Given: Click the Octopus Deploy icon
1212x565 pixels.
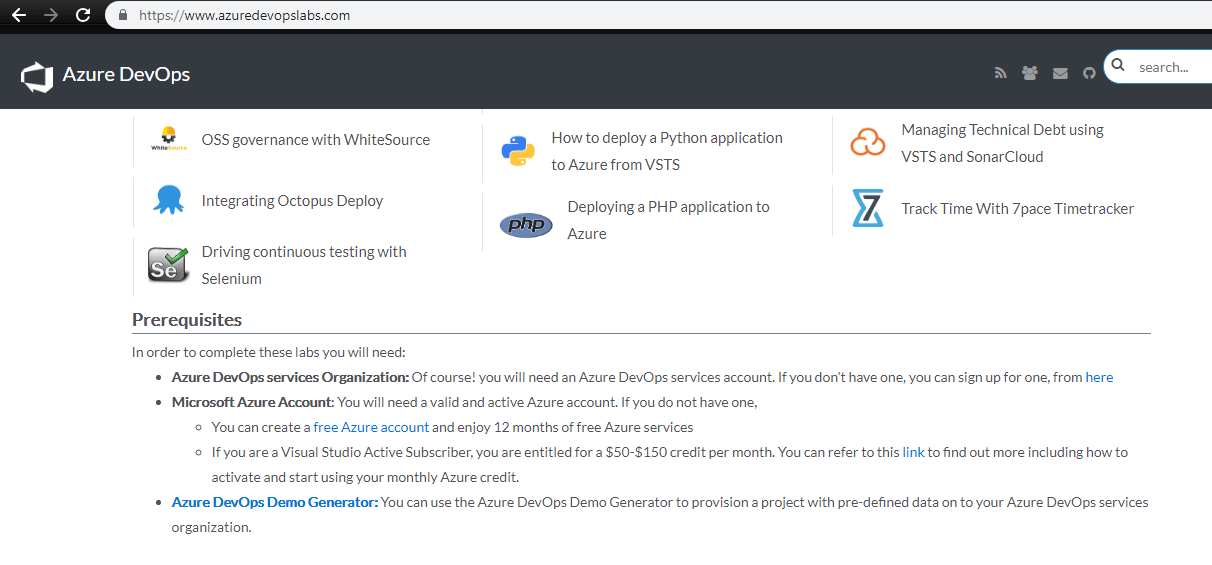Looking at the screenshot, I should coord(169,200).
